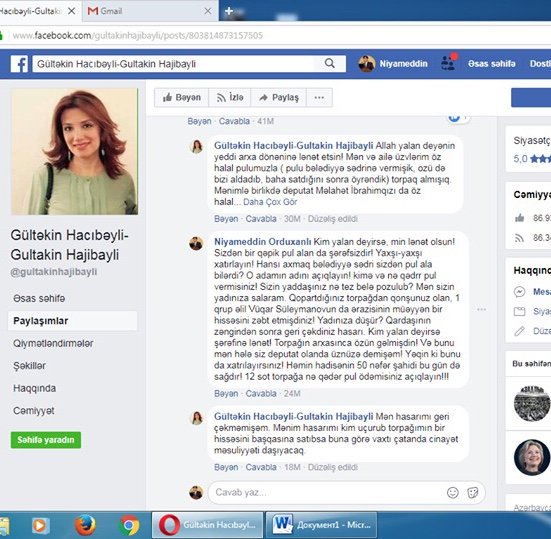551x539 pixels.
Task: Open the new tab plus button
Action: click(x=229, y=11)
